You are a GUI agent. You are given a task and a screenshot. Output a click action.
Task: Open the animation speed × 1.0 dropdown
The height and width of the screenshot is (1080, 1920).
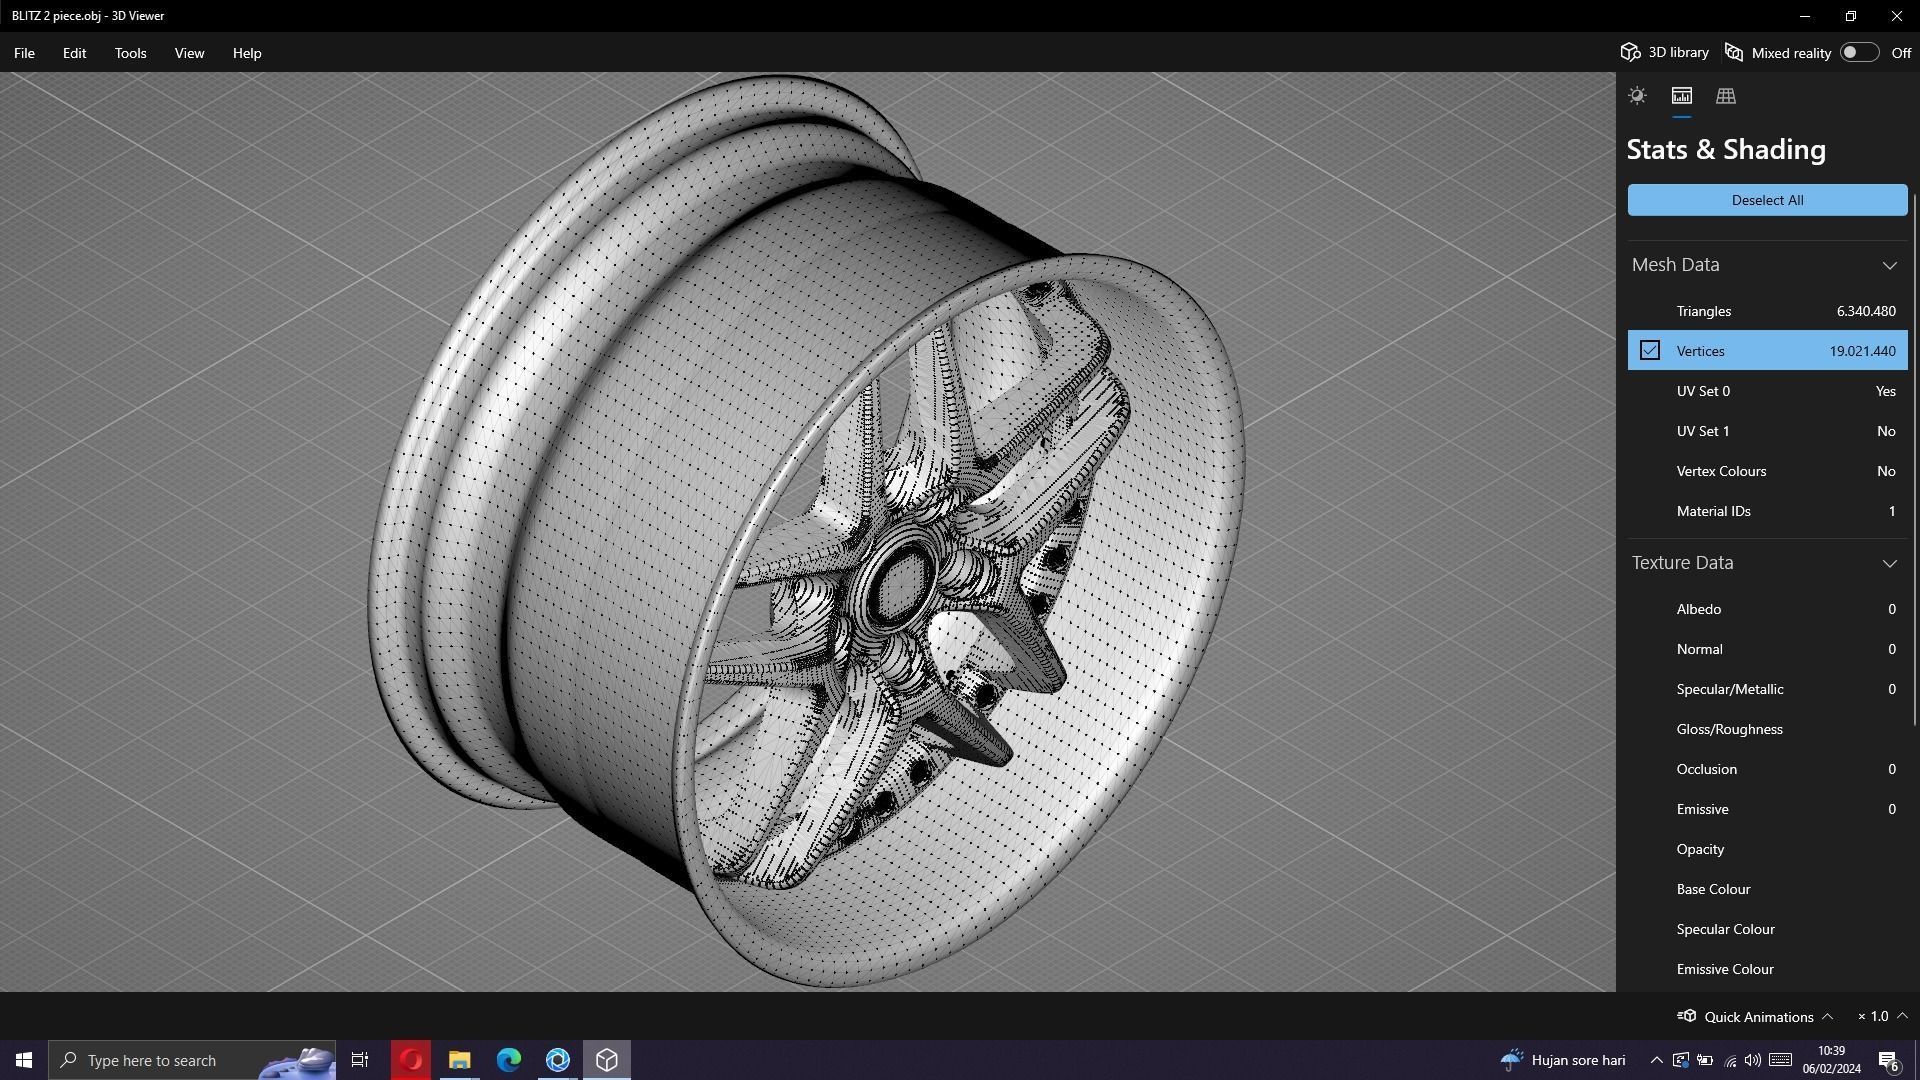(1882, 1017)
